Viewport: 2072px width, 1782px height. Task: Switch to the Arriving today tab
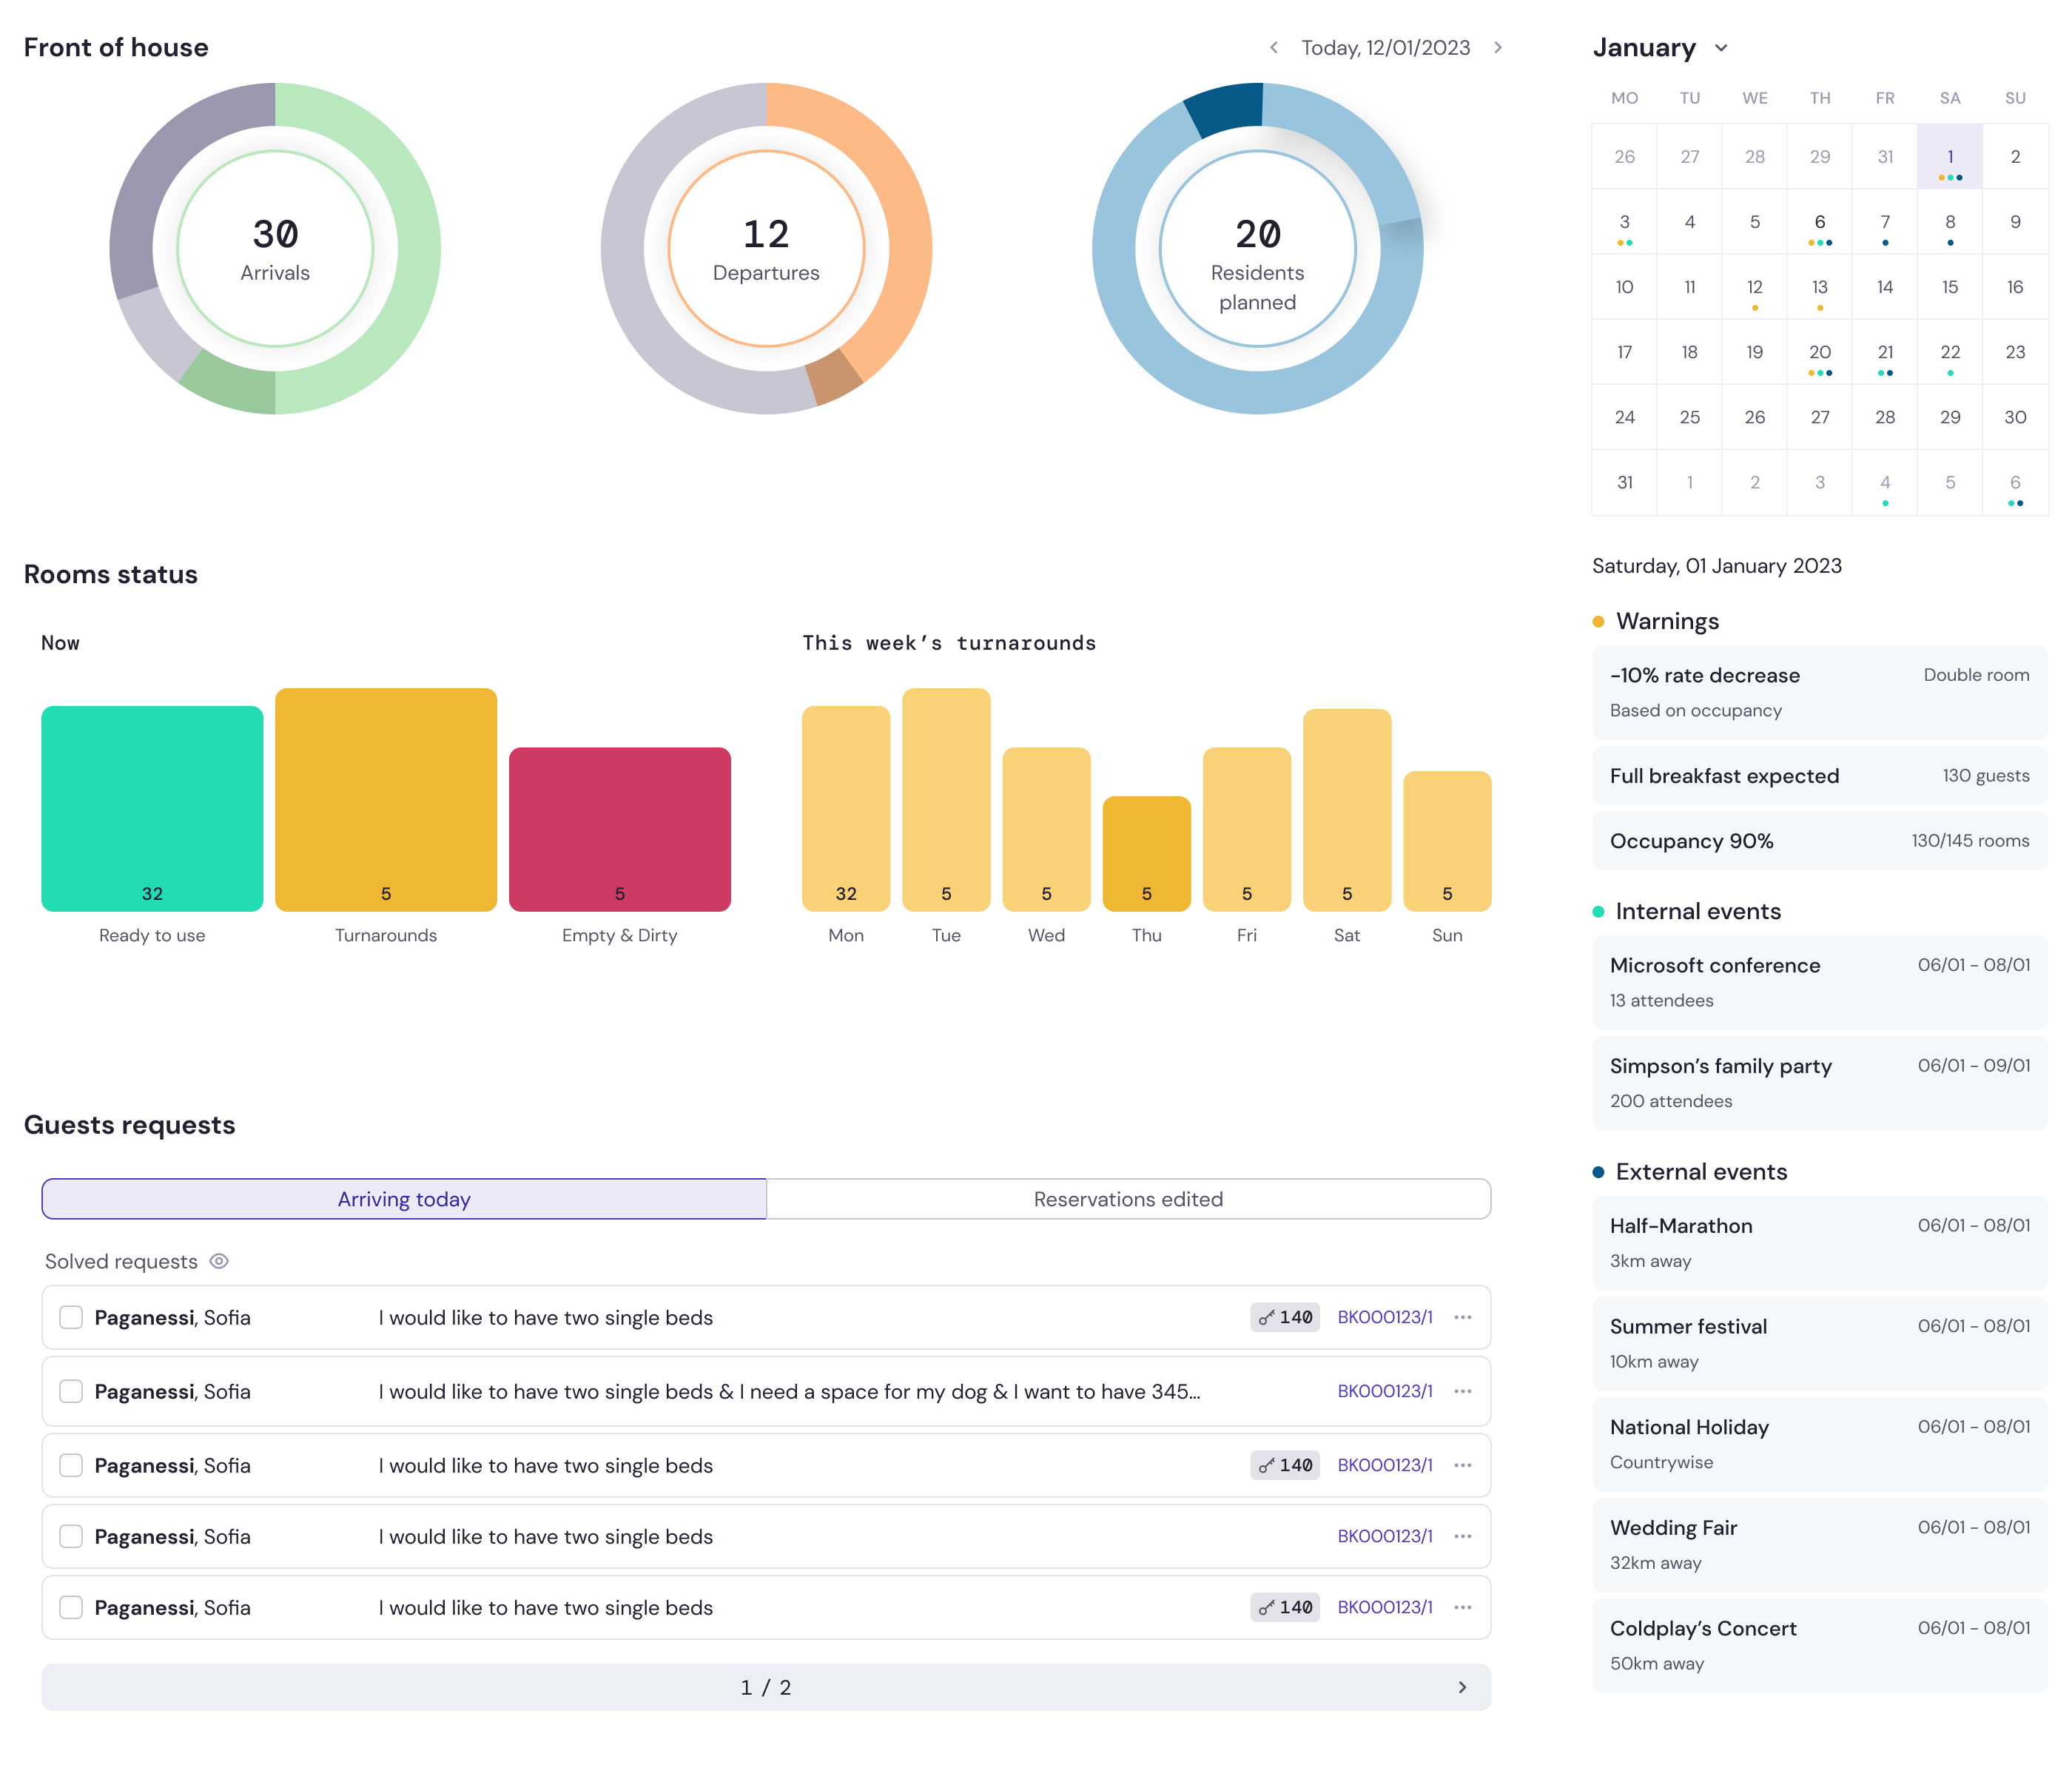(x=404, y=1199)
